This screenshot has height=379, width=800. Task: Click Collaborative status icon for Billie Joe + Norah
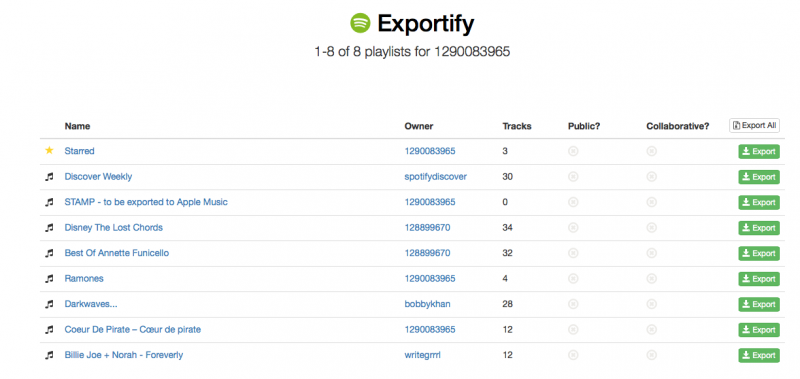pyautogui.click(x=652, y=355)
